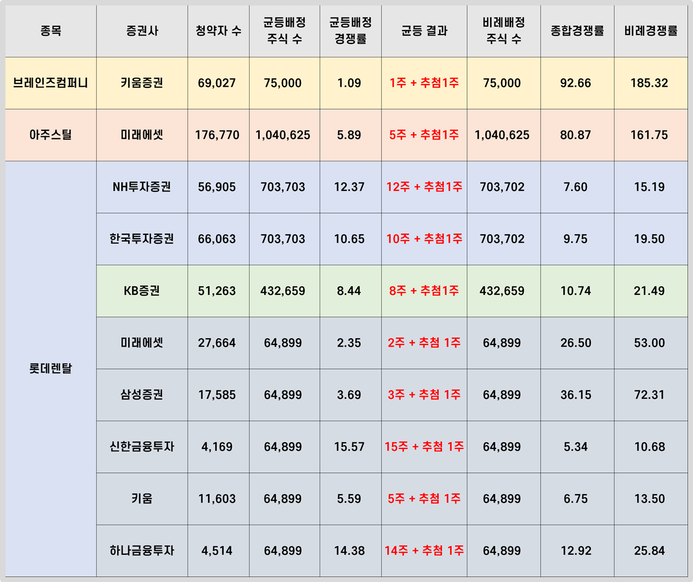Click competition rate 10.65
The height and width of the screenshot is (582, 693).
coord(349,239)
